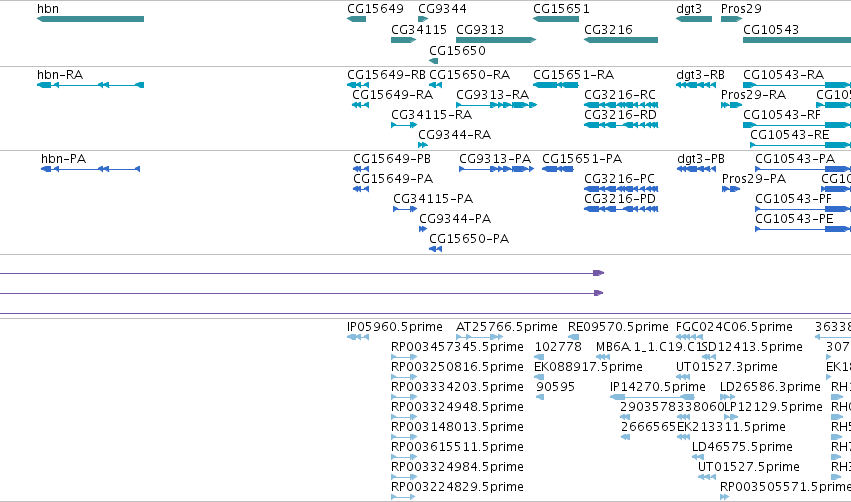The width and height of the screenshot is (851, 502).
Task: Click the CG34115 gene label
Action: [x=418, y=29]
